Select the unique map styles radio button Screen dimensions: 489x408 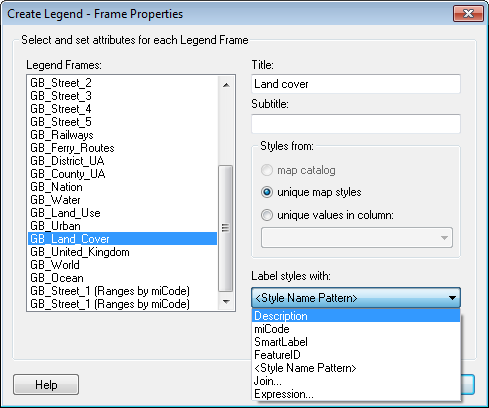pos(267,192)
